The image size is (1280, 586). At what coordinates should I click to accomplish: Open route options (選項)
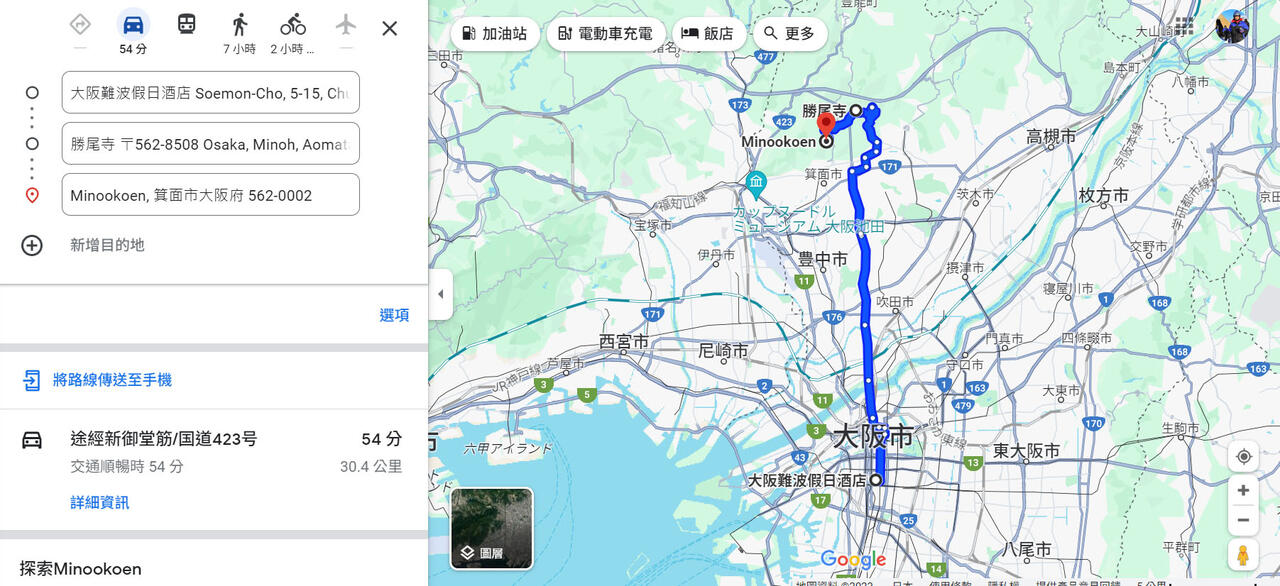[x=394, y=315]
